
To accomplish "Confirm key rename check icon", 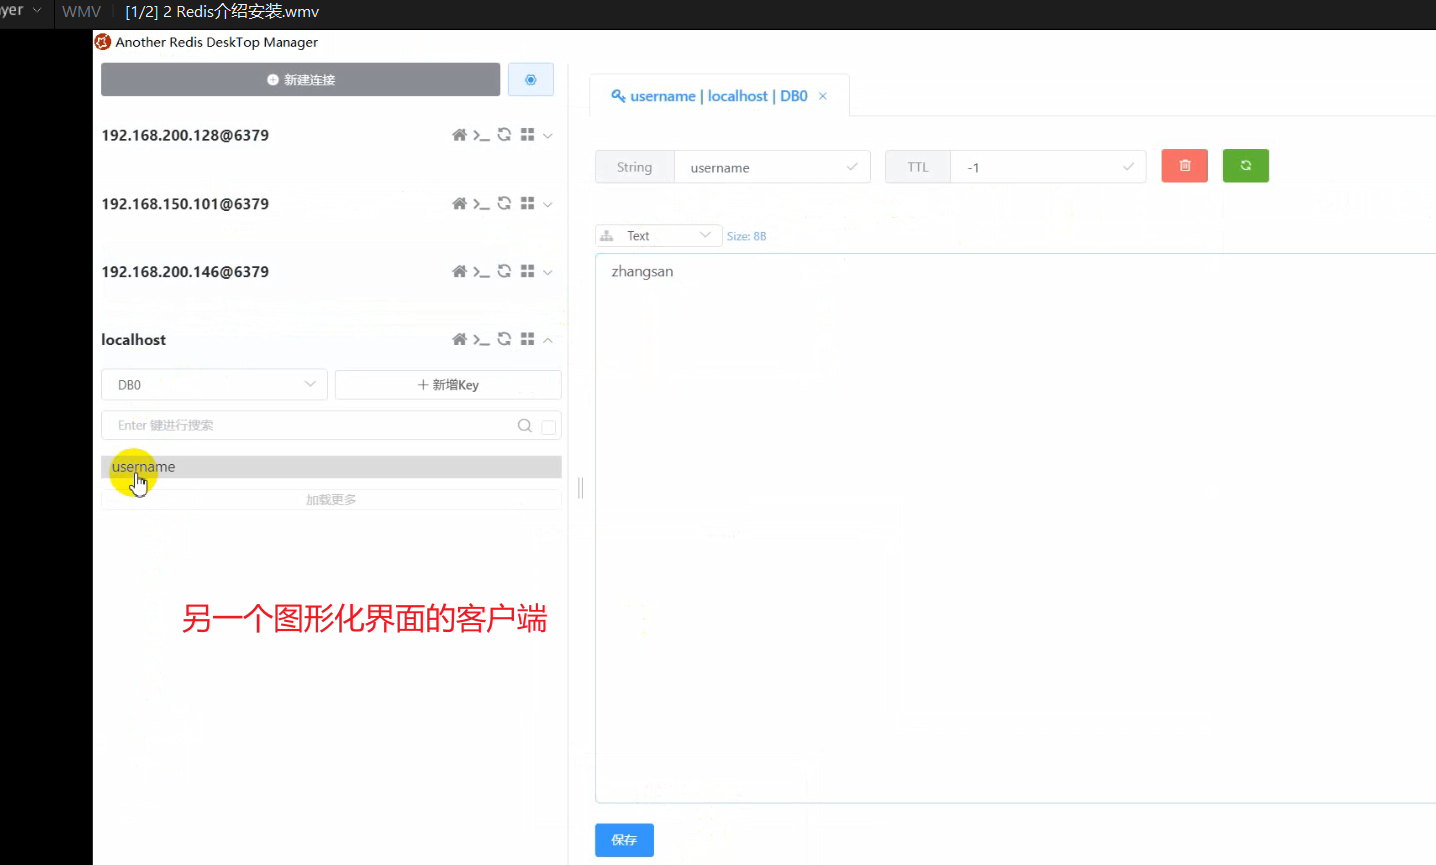I will click(852, 167).
